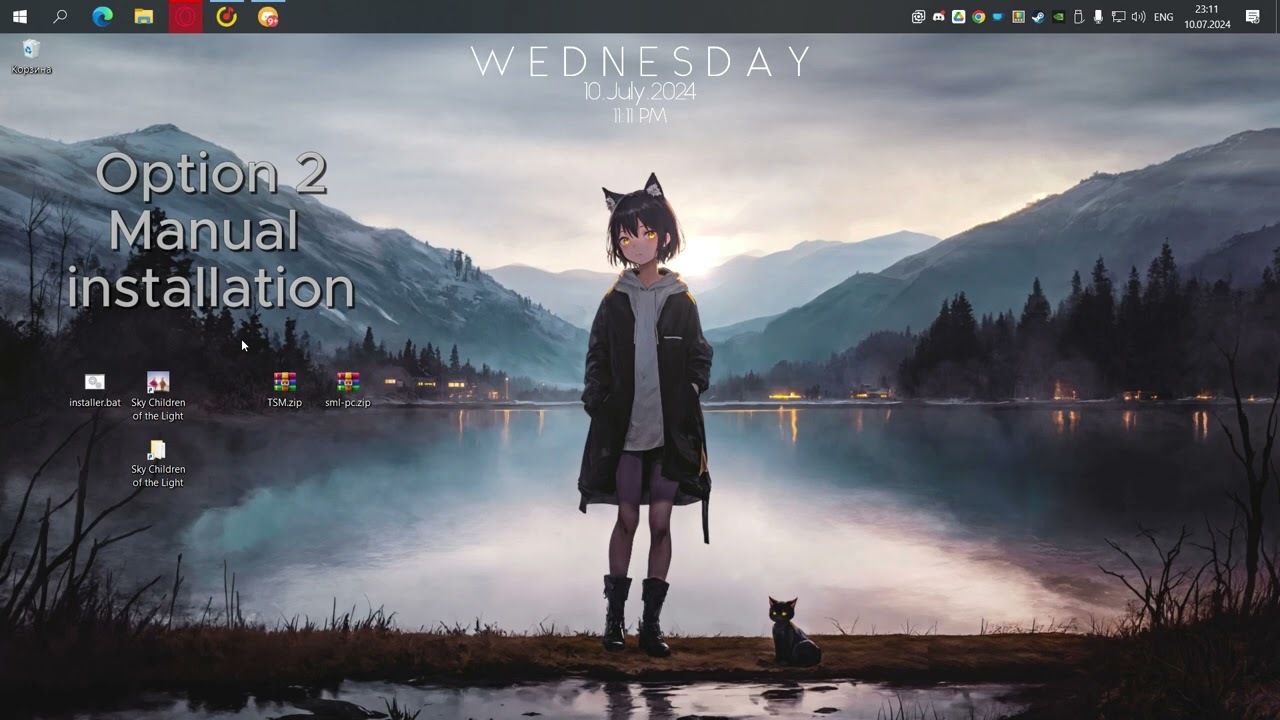
Task: Open the taskbar app with 9+ badge
Action: [268, 17]
